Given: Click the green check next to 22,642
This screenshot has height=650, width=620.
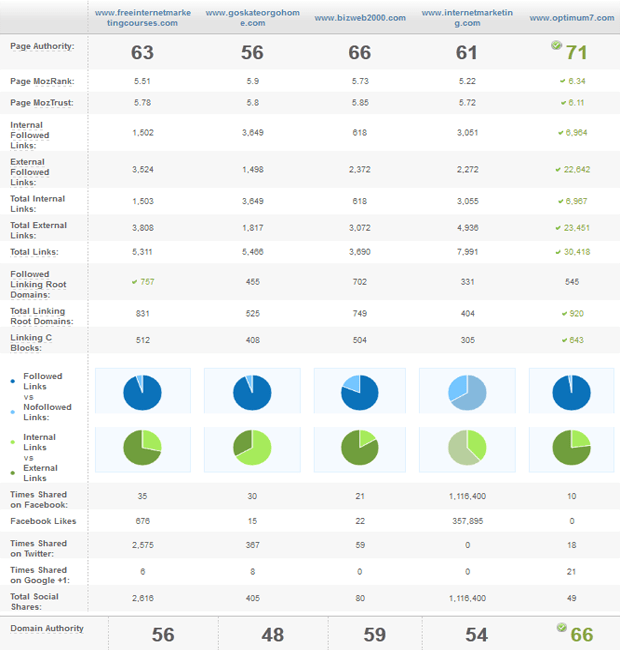Looking at the screenshot, I should click(x=558, y=170).
